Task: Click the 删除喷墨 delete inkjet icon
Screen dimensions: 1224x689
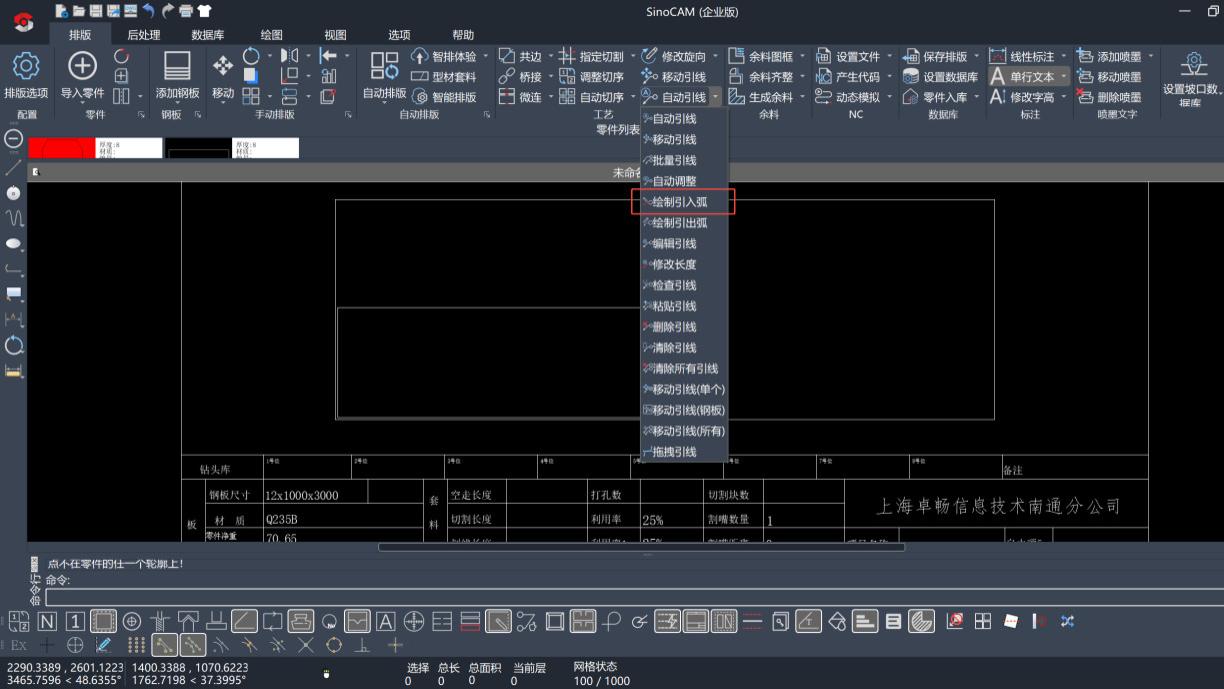Action: [x=1085, y=97]
